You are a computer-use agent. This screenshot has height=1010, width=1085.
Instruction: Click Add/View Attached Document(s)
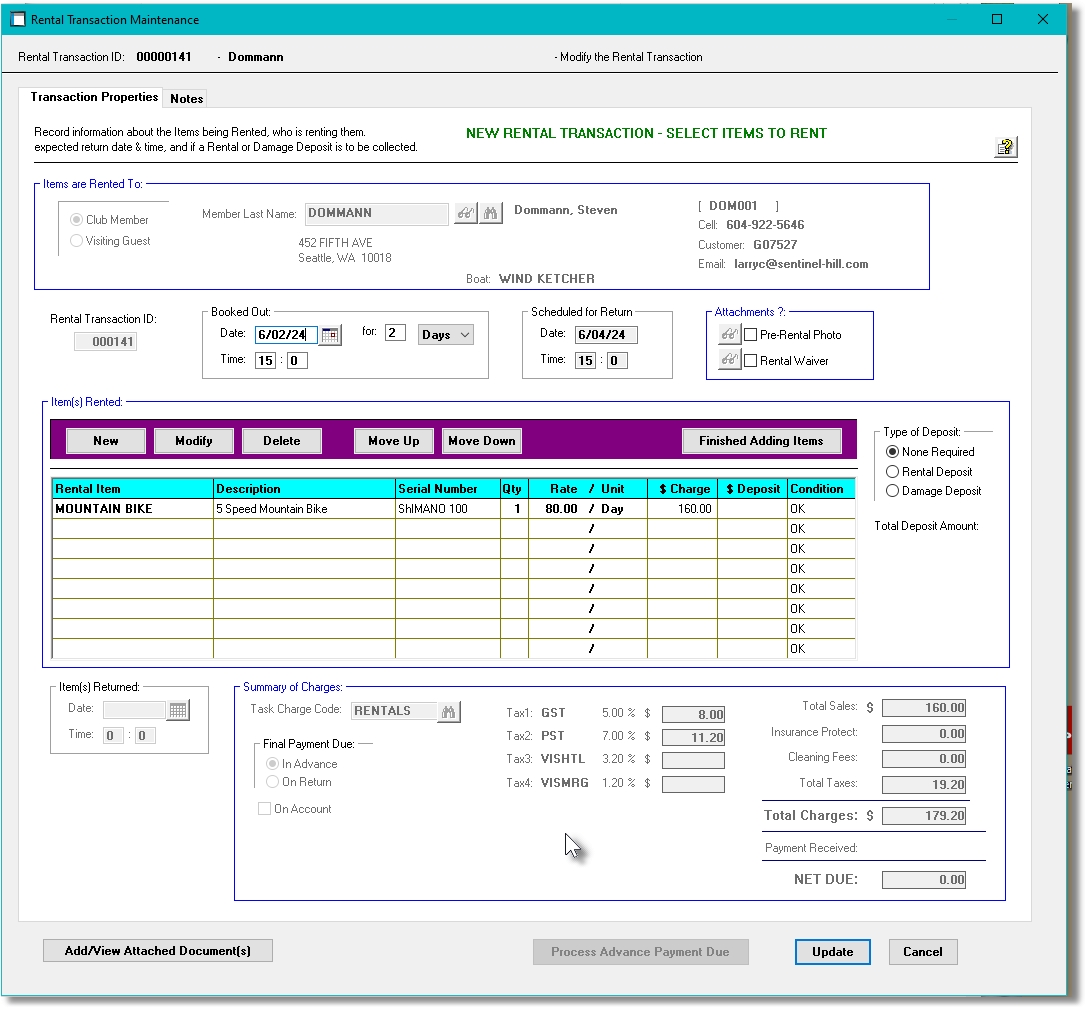click(157, 950)
